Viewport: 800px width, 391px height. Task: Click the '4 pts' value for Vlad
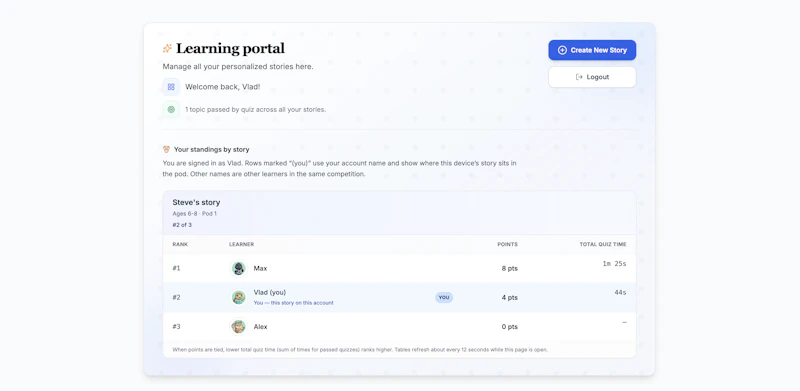click(x=510, y=297)
